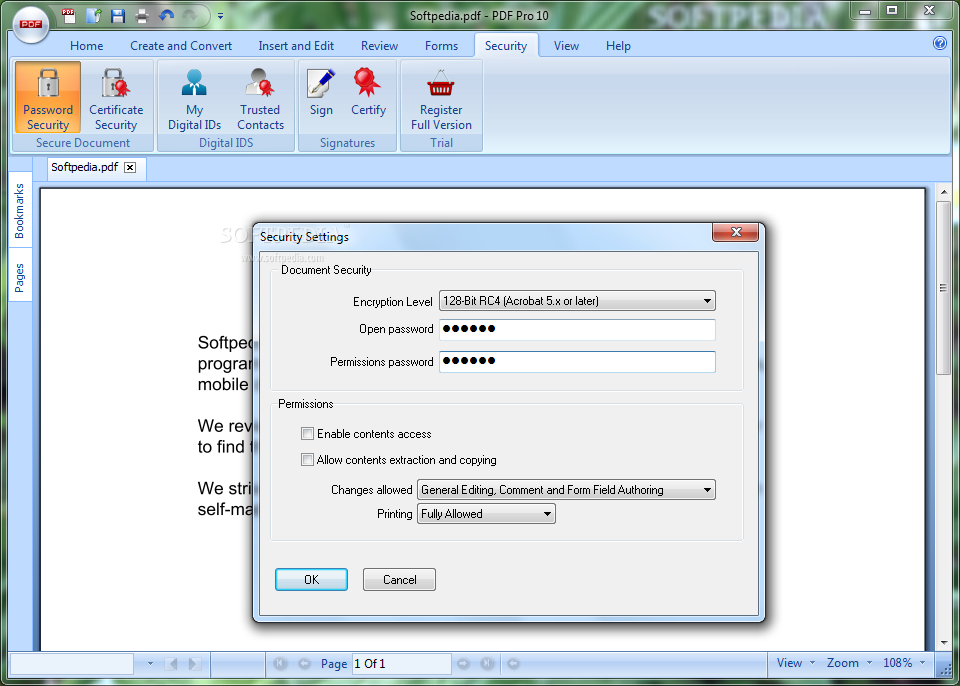Go to previous page in status bar
960x686 pixels.
pos(304,663)
